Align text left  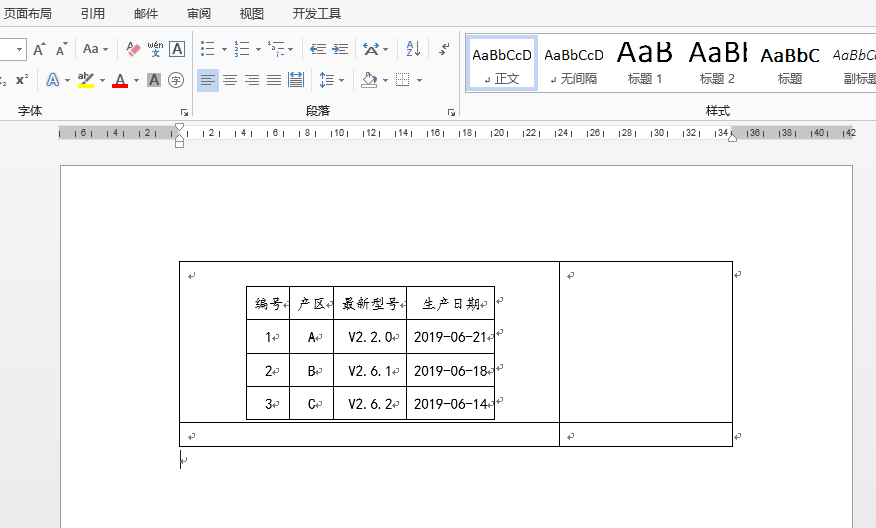click(x=208, y=80)
